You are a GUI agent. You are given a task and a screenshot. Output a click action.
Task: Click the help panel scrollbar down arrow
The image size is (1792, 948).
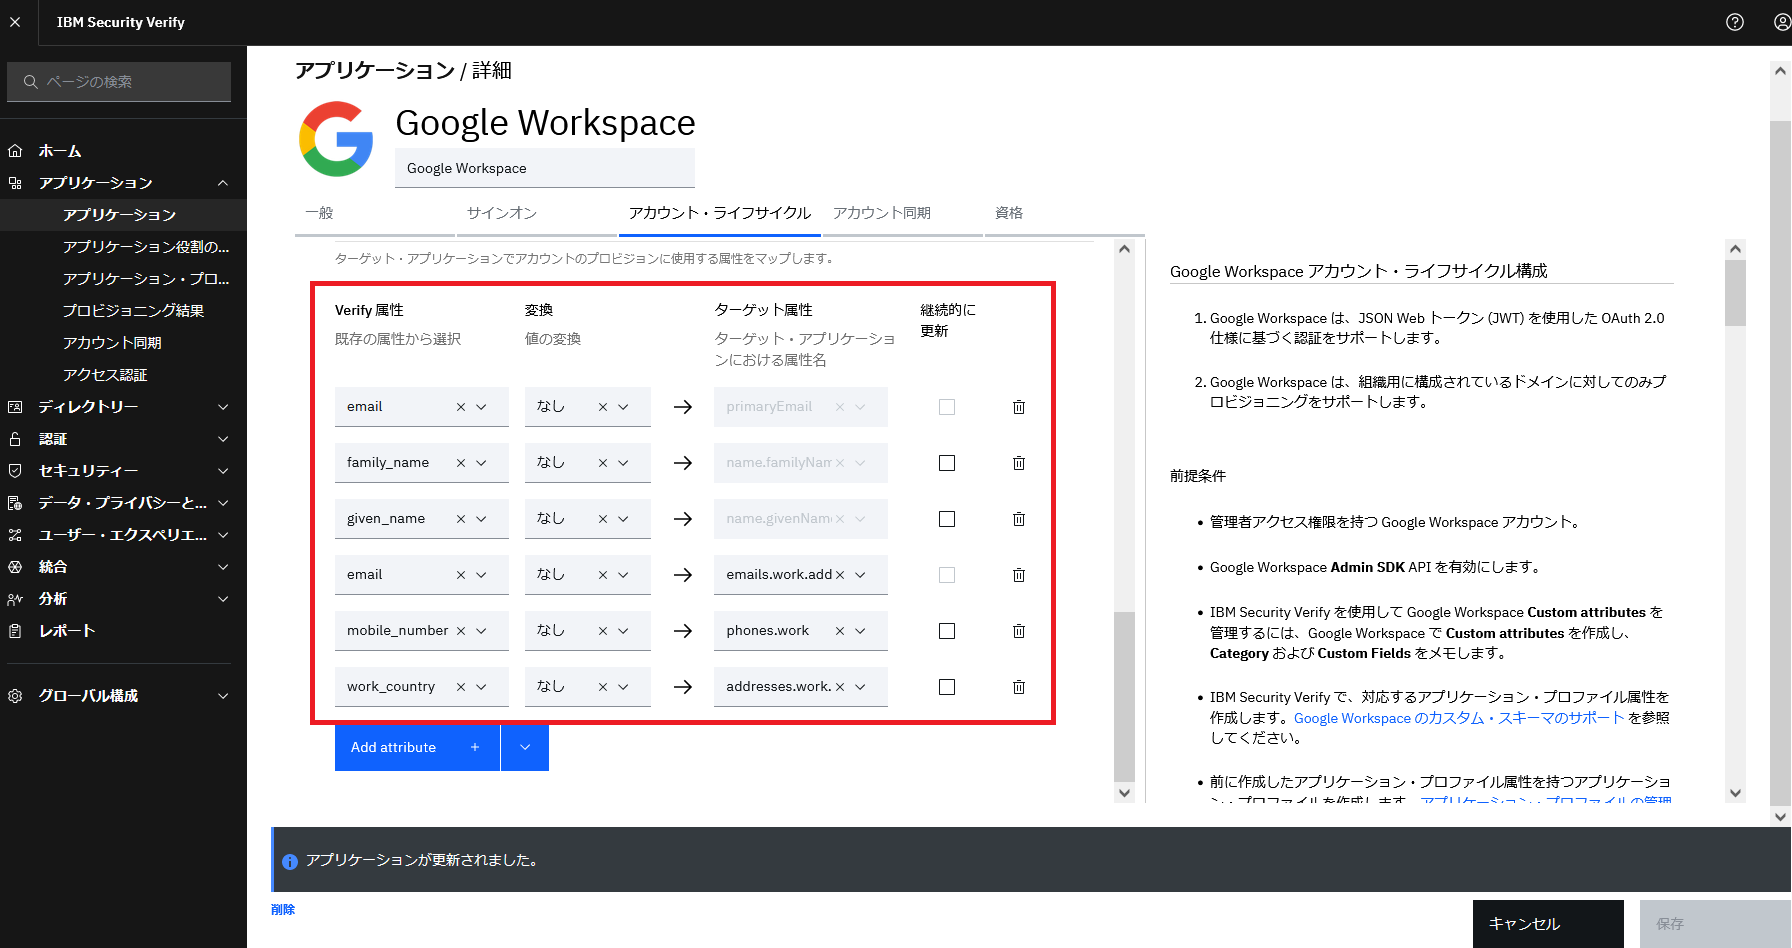pyautogui.click(x=1735, y=793)
